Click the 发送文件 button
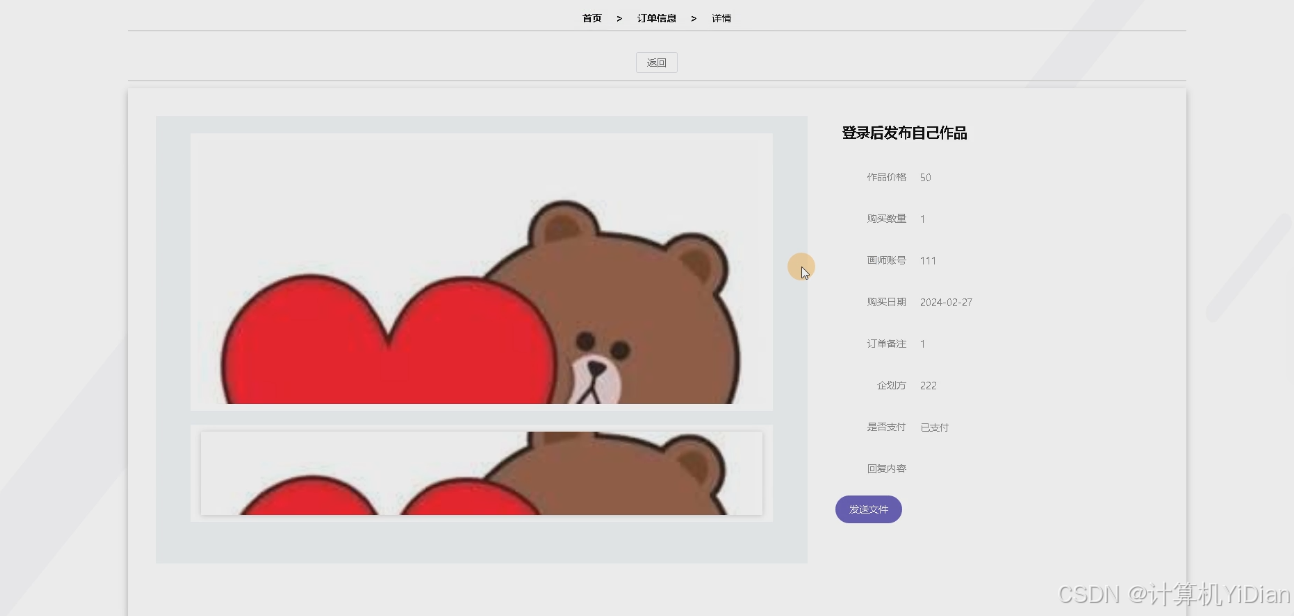This screenshot has height=616, width=1294. tap(869, 509)
